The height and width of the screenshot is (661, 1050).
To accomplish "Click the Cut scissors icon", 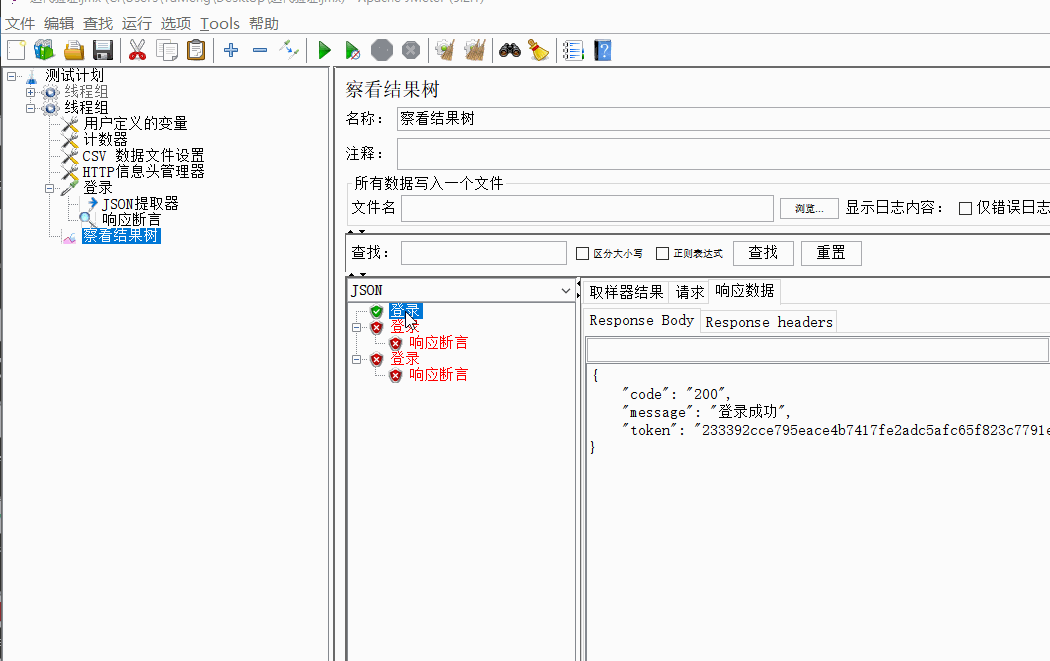I will tap(137, 50).
